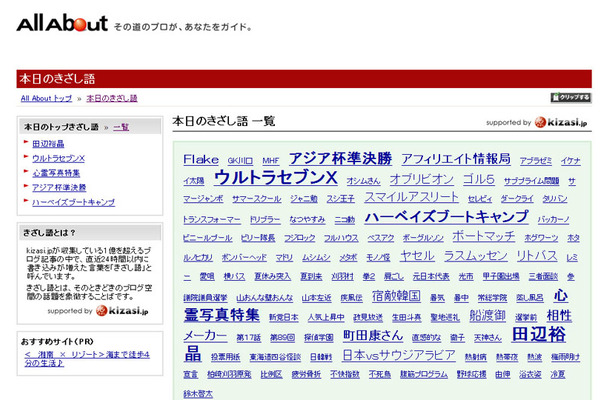The height and width of the screenshot is (400, 610).
Task: Open kizasi.jp logo beside the list heading
Action: coord(561,122)
